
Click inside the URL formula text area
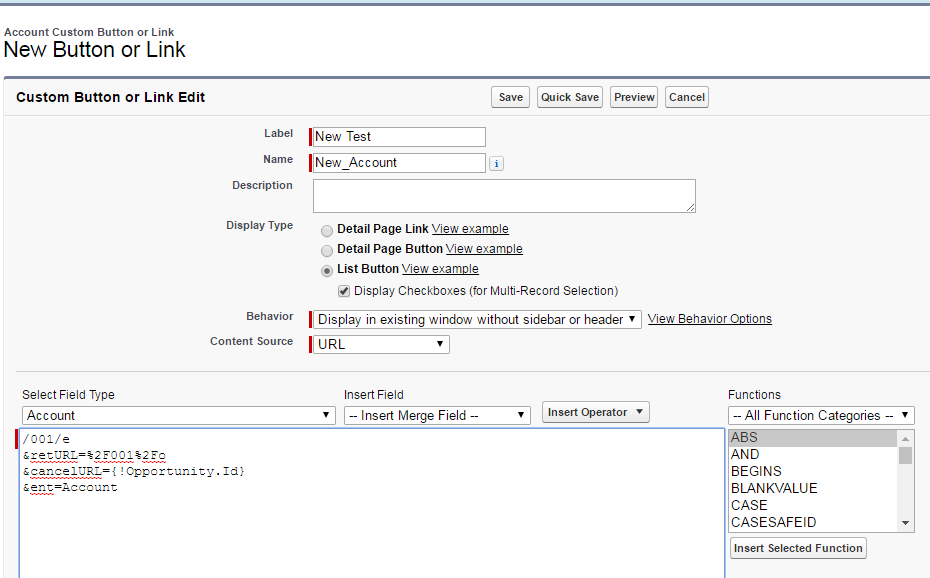(x=372, y=504)
